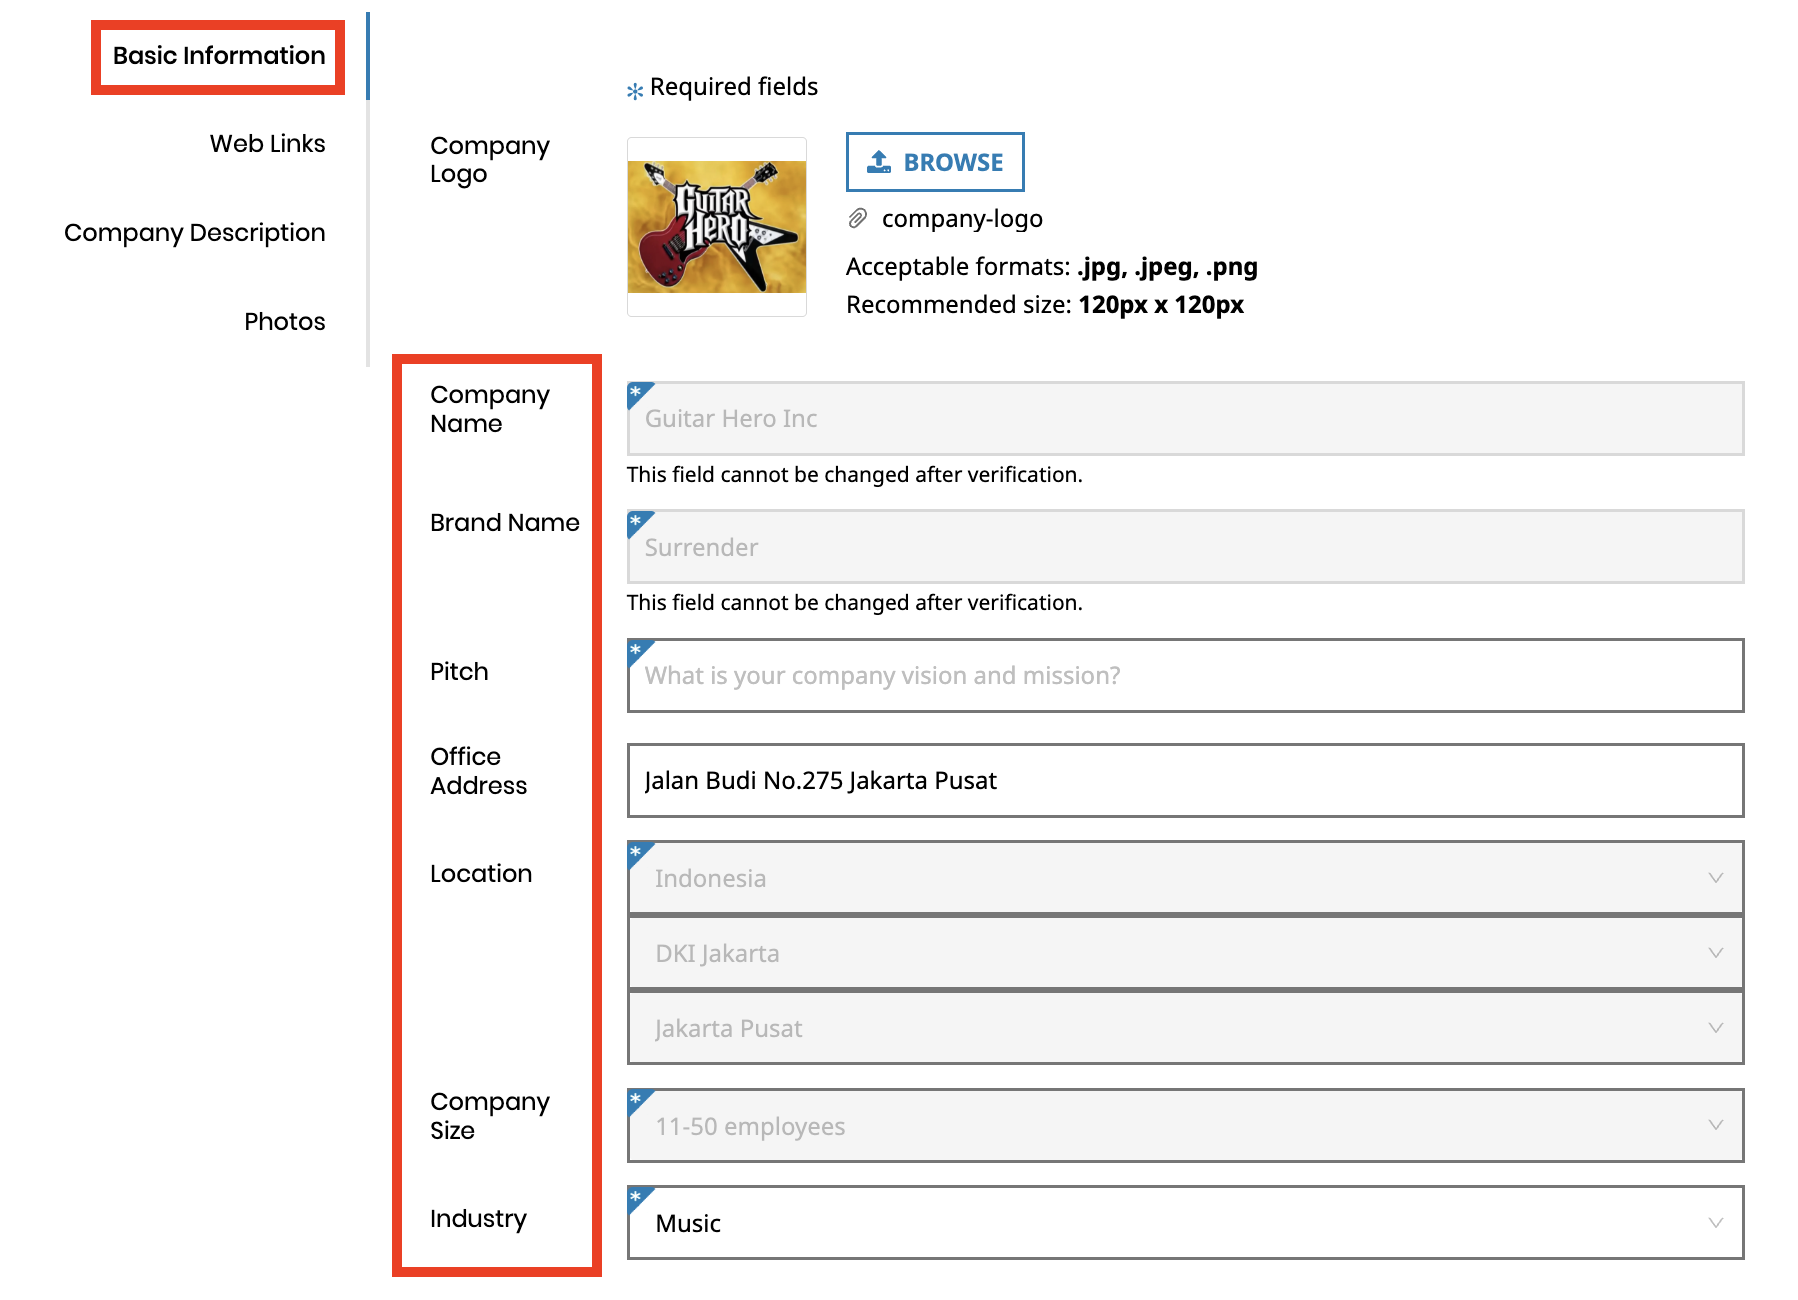1798x1300 pixels.
Task: Click the paperclip attachment icon
Action: (x=857, y=218)
